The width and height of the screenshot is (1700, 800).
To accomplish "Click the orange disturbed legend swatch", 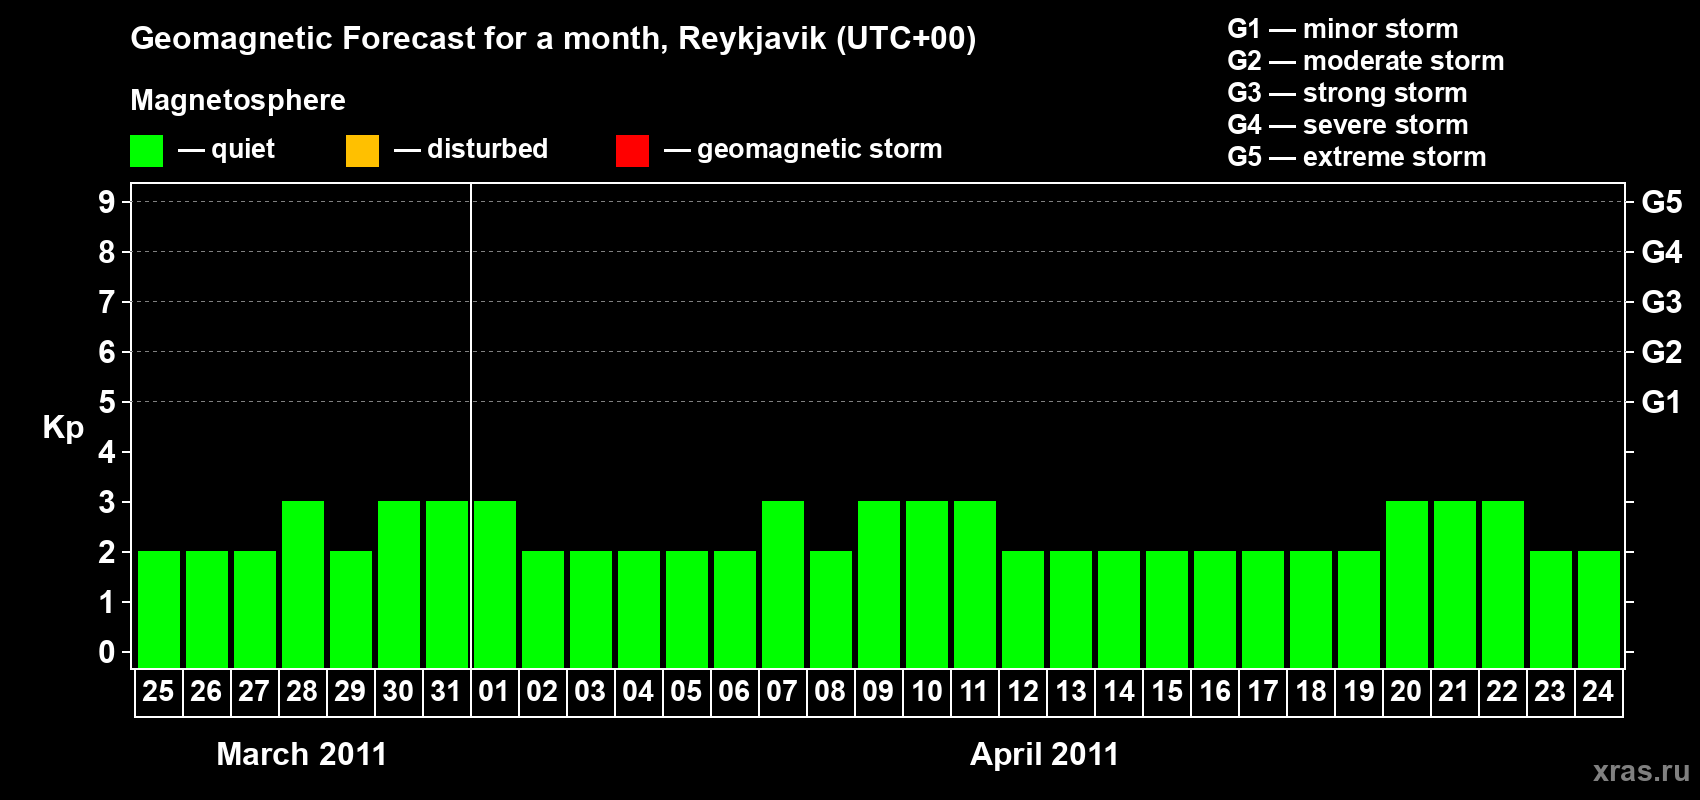I will (362, 151).
